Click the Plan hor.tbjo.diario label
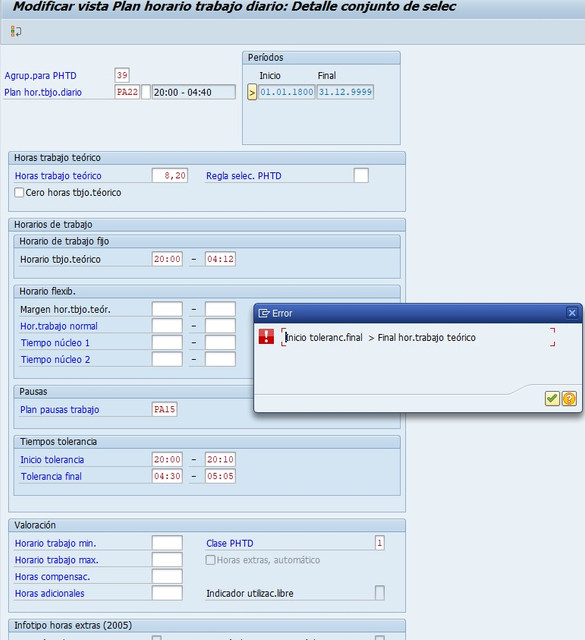585x640 pixels. pos(43,92)
